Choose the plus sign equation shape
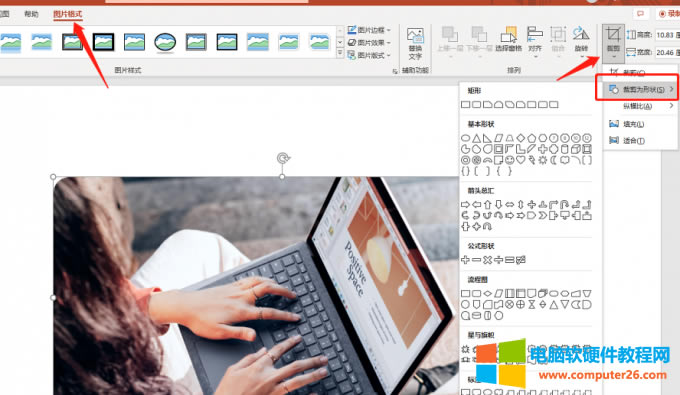This screenshot has width=680, height=395. 465,260
